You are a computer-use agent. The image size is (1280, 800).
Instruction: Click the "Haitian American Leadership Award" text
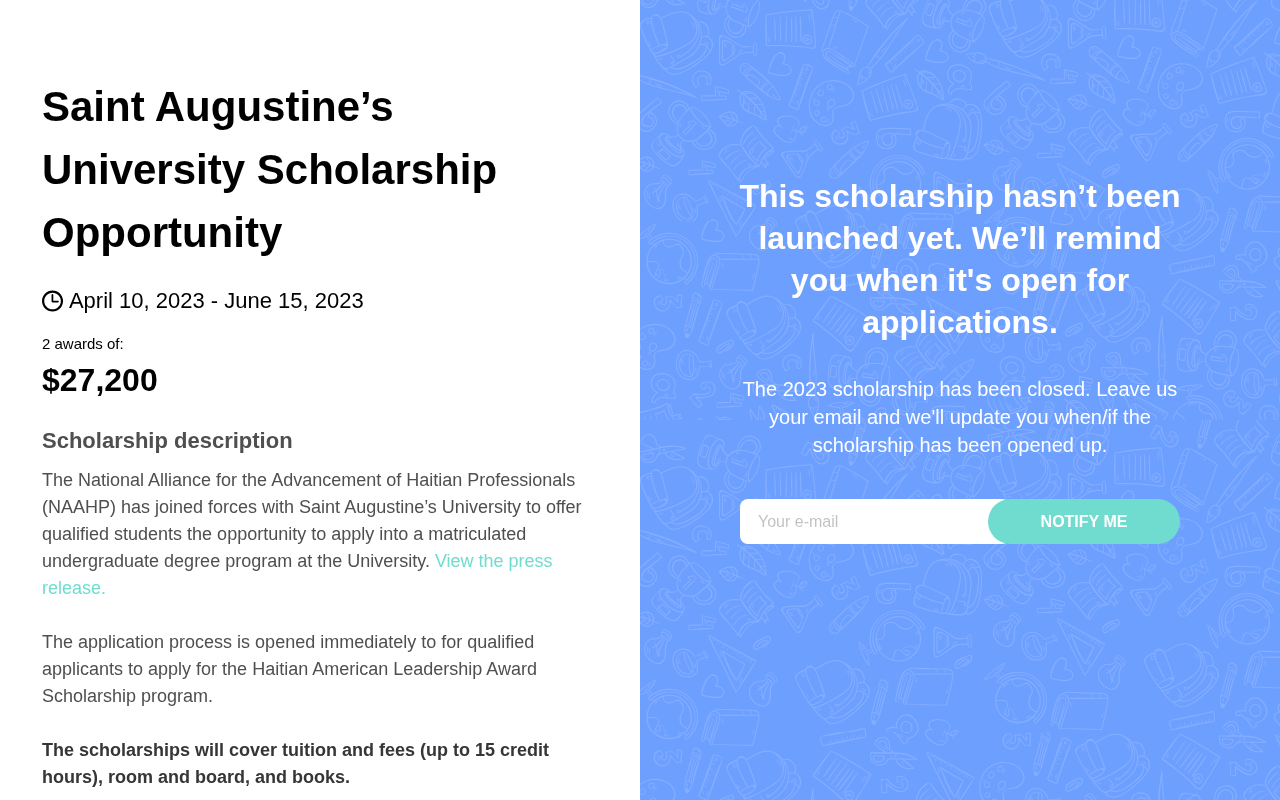(394, 669)
